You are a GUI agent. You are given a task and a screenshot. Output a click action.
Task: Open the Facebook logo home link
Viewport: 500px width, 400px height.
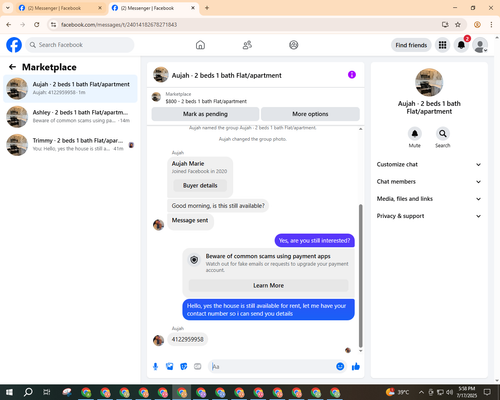(x=14, y=45)
